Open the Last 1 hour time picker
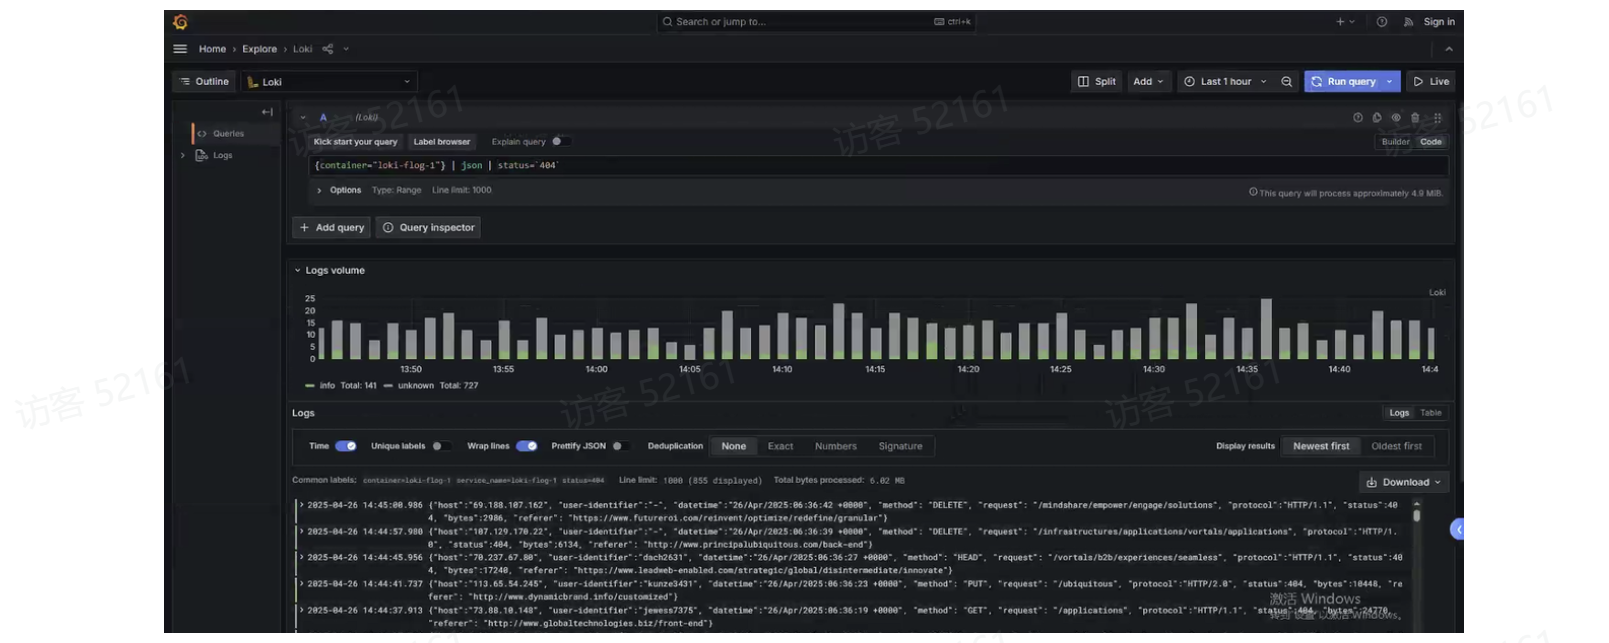The height and width of the screenshot is (643, 1609). coord(1225,82)
